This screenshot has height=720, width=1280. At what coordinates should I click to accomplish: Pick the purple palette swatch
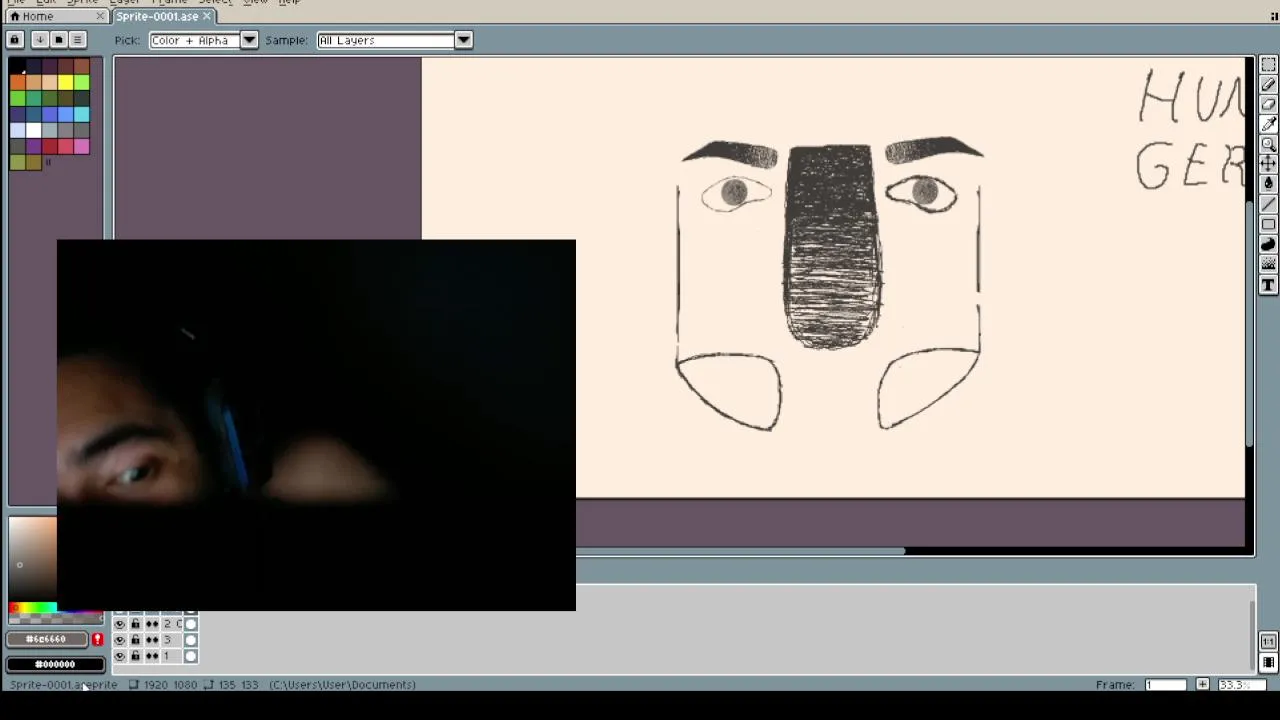33,146
